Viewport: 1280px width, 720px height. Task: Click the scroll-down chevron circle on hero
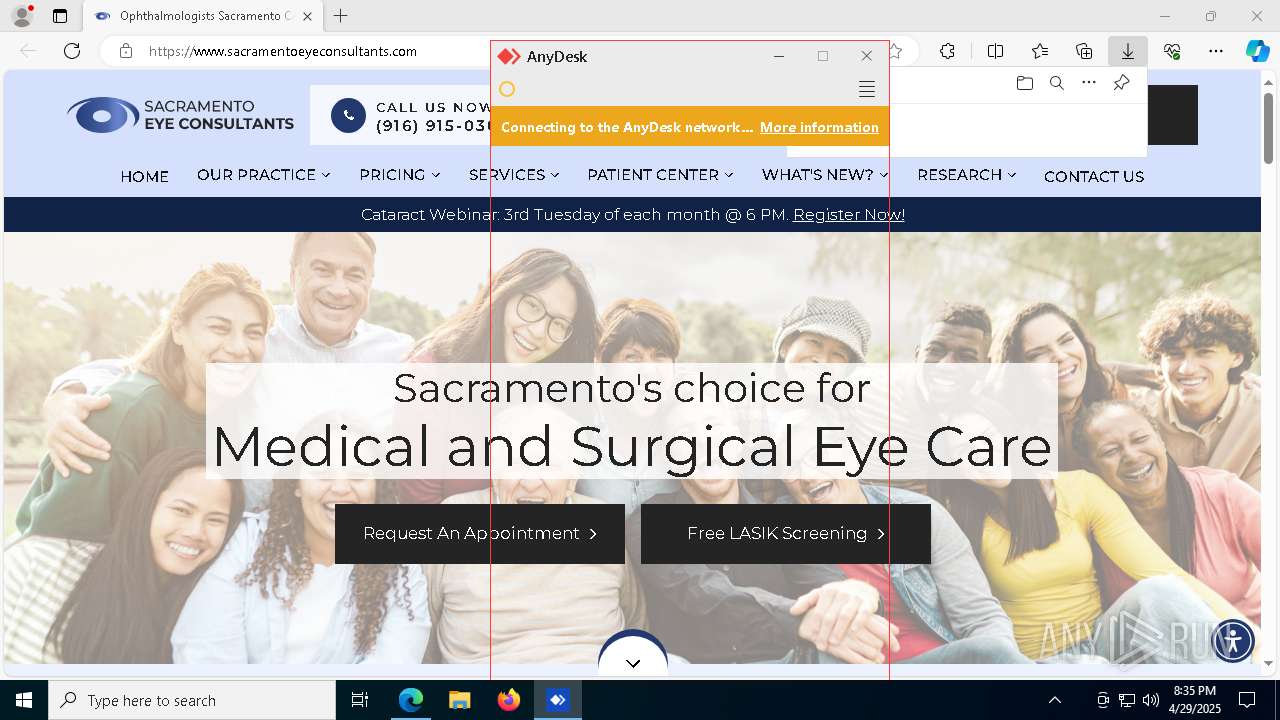[x=633, y=660]
